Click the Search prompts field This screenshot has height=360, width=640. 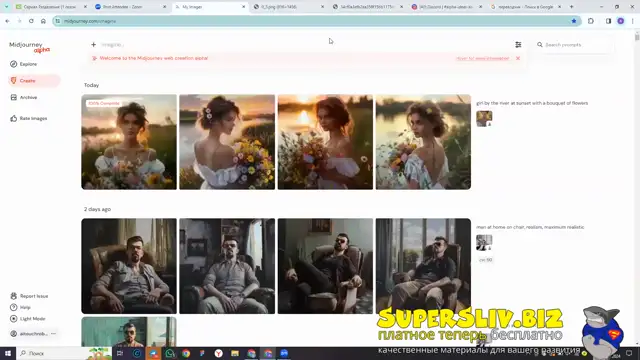click(573, 44)
